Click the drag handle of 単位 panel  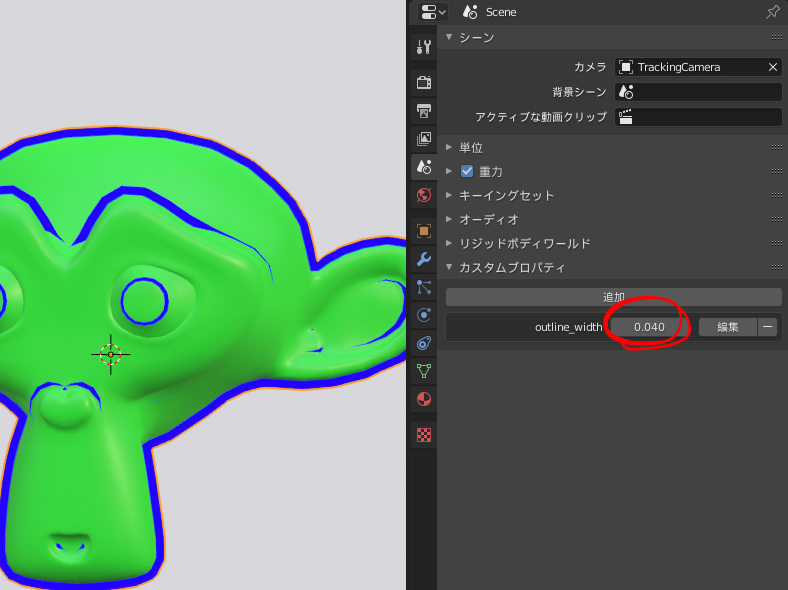(776, 147)
